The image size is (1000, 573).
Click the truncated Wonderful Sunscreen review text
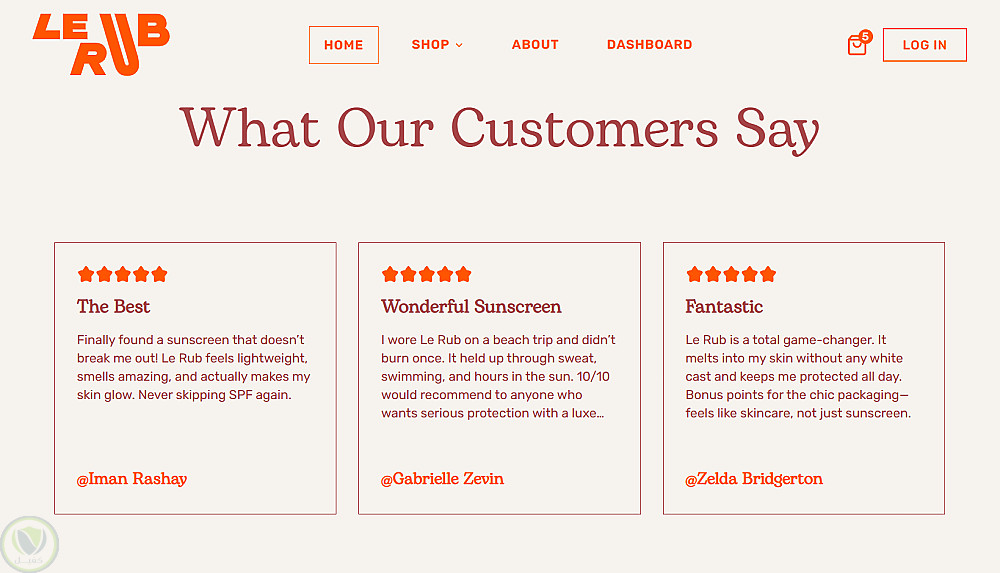point(498,376)
